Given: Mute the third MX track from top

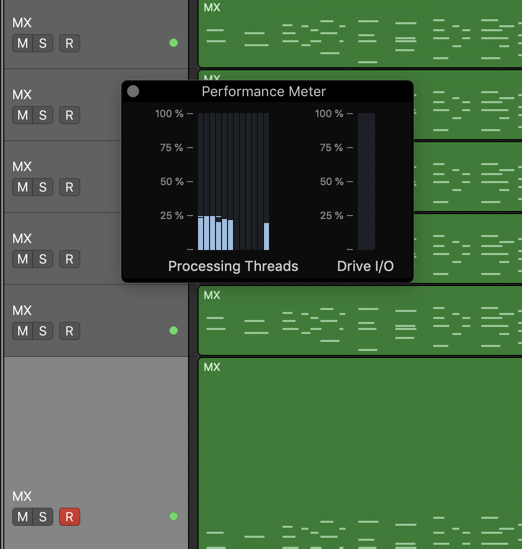Looking at the screenshot, I should (x=22, y=187).
